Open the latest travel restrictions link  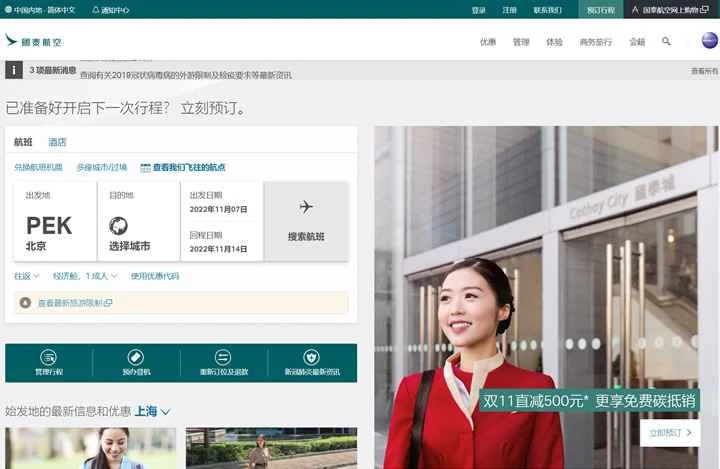(75, 303)
